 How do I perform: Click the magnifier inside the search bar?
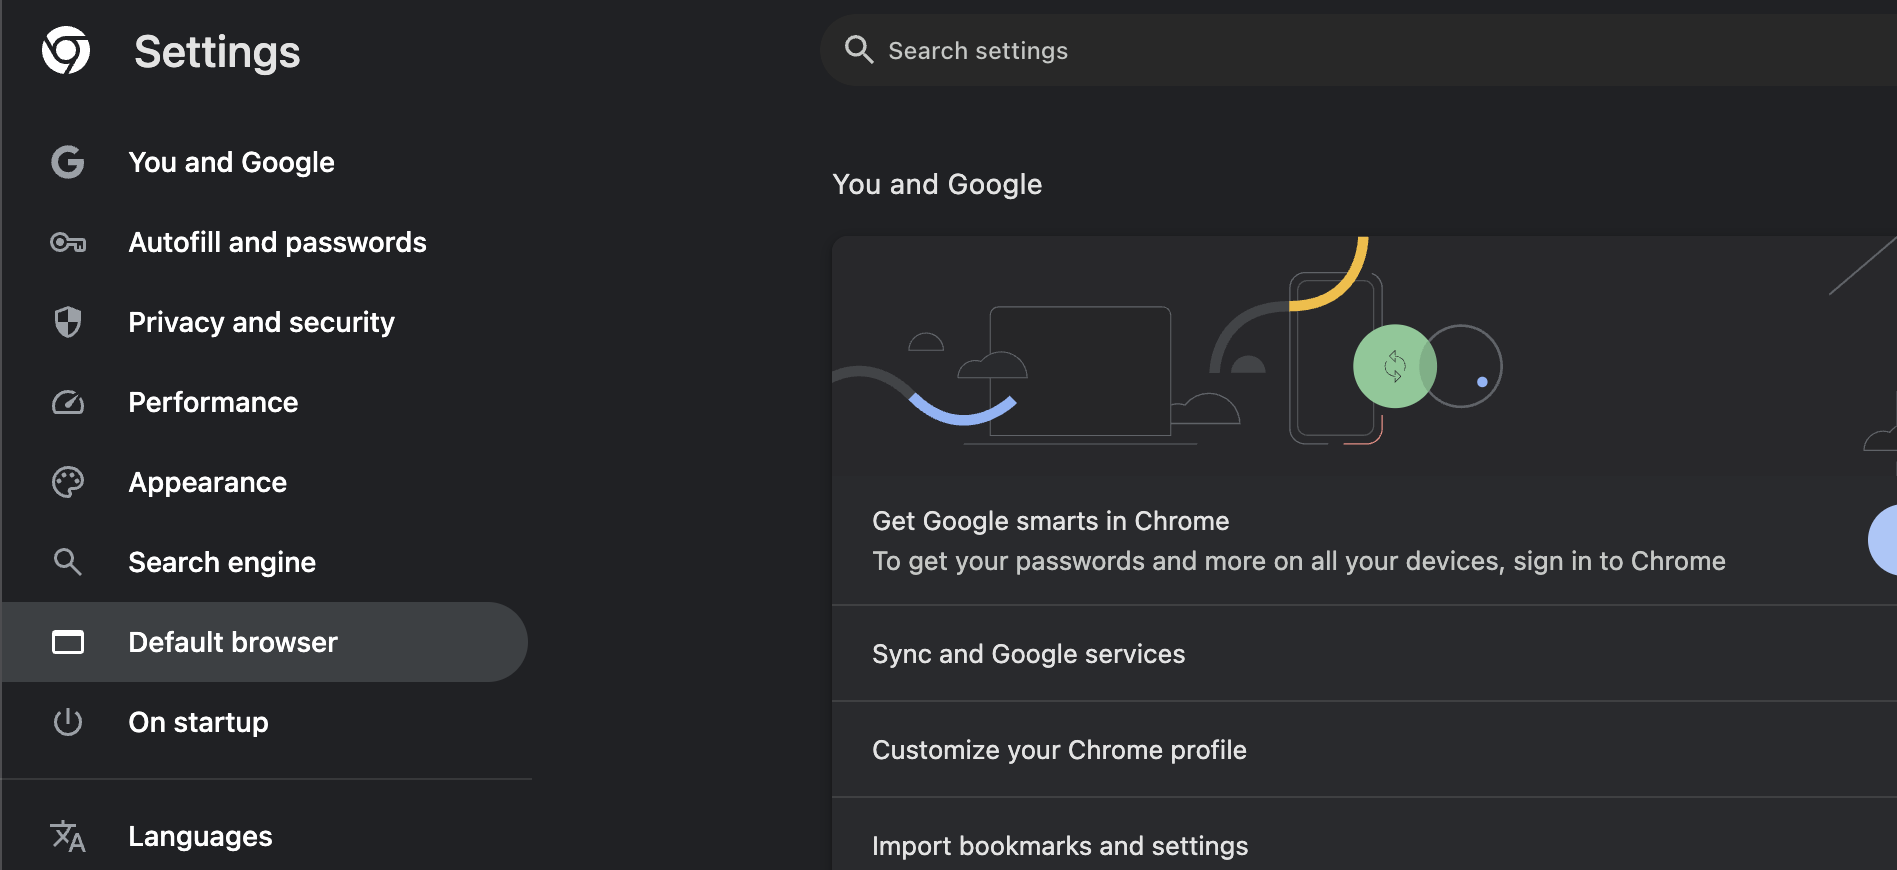pos(858,49)
